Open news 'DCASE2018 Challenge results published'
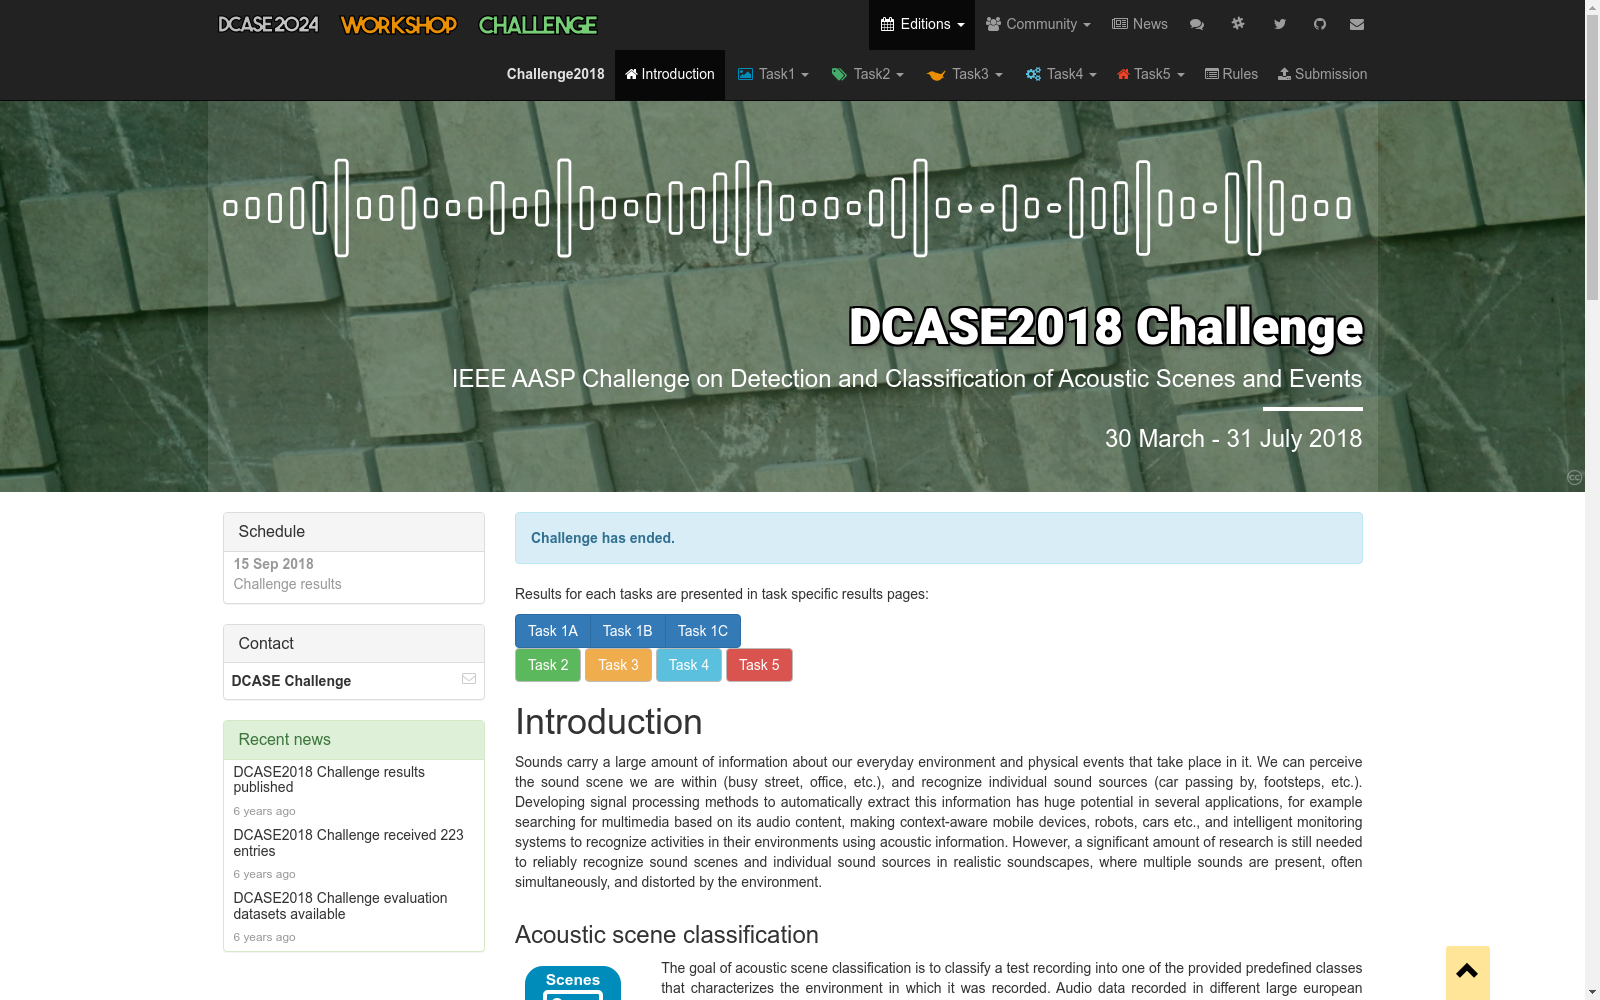The image size is (1600, 1000). 329,780
